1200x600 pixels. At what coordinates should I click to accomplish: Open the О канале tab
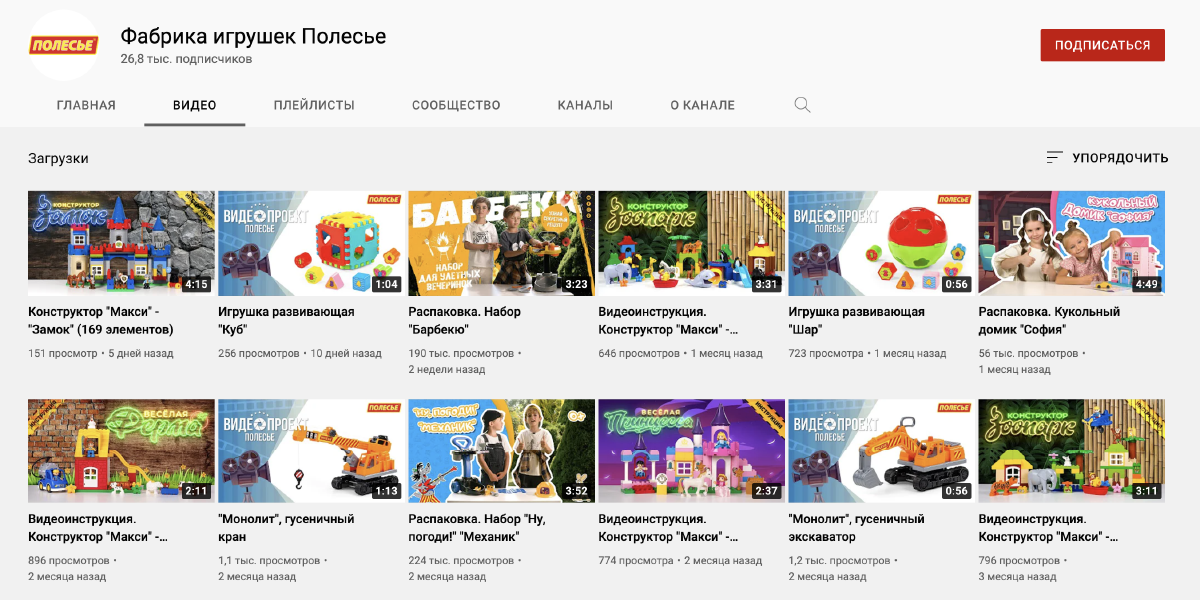[x=702, y=105]
